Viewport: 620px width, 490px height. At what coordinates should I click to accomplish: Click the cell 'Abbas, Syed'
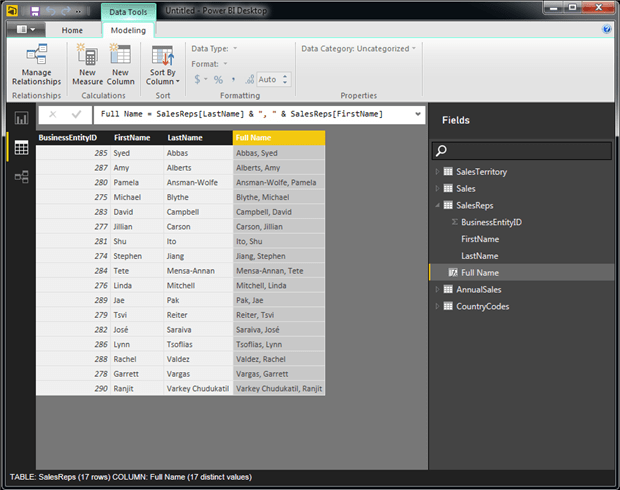[x=279, y=153]
